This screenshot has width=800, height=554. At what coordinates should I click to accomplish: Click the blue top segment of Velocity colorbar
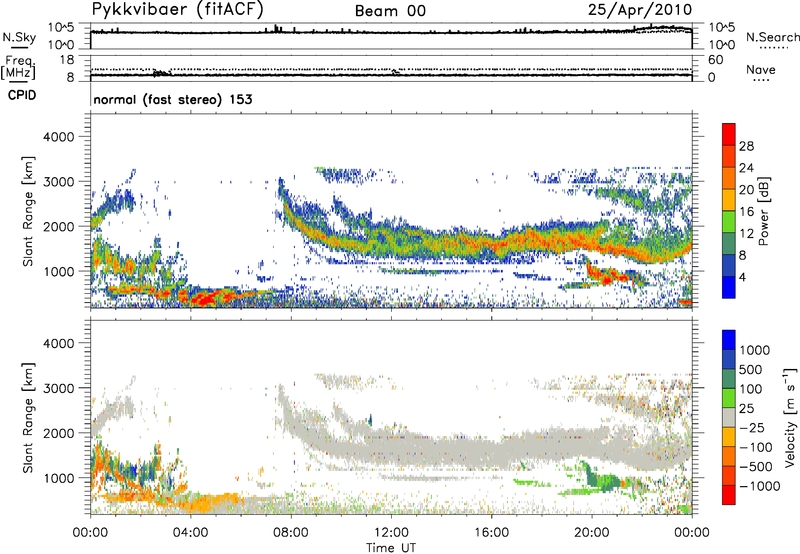tap(729, 340)
